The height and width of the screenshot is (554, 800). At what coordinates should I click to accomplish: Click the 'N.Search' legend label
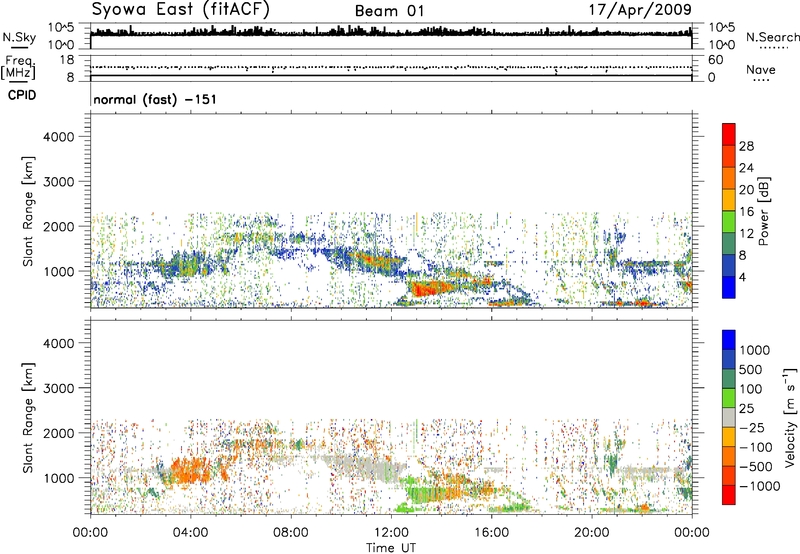pos(773,37)
